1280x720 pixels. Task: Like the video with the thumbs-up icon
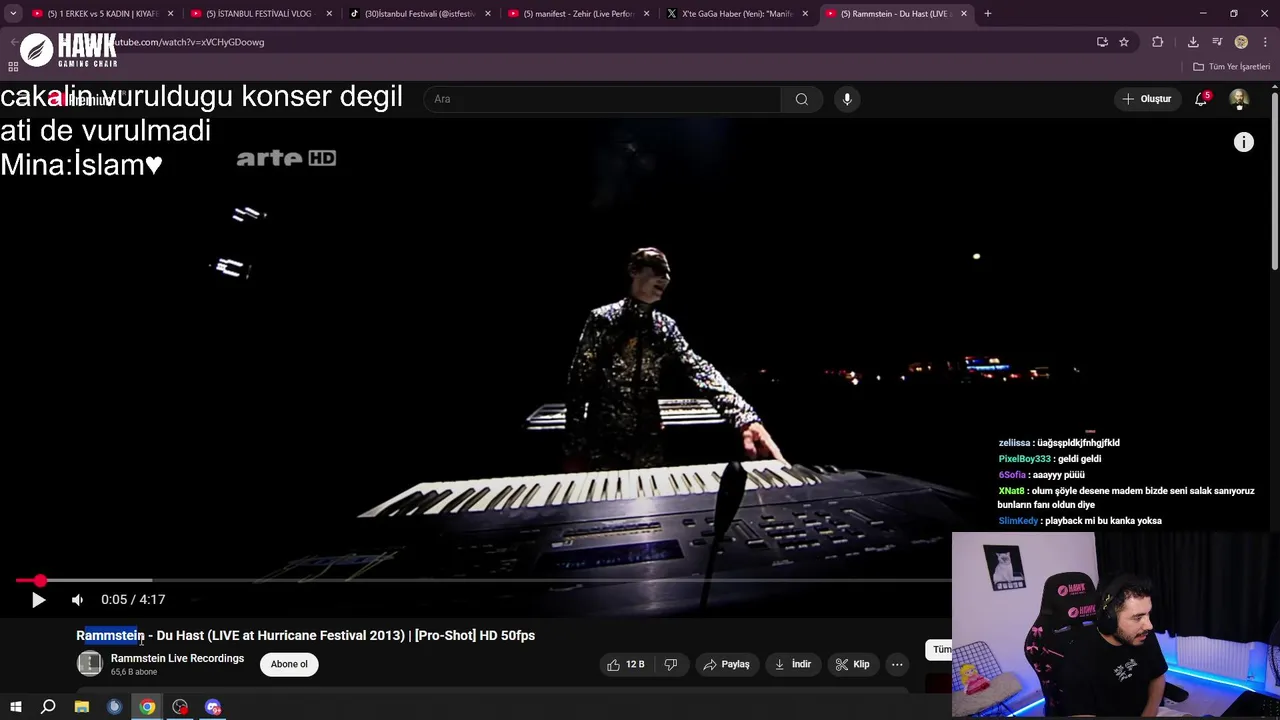[625, 664]
